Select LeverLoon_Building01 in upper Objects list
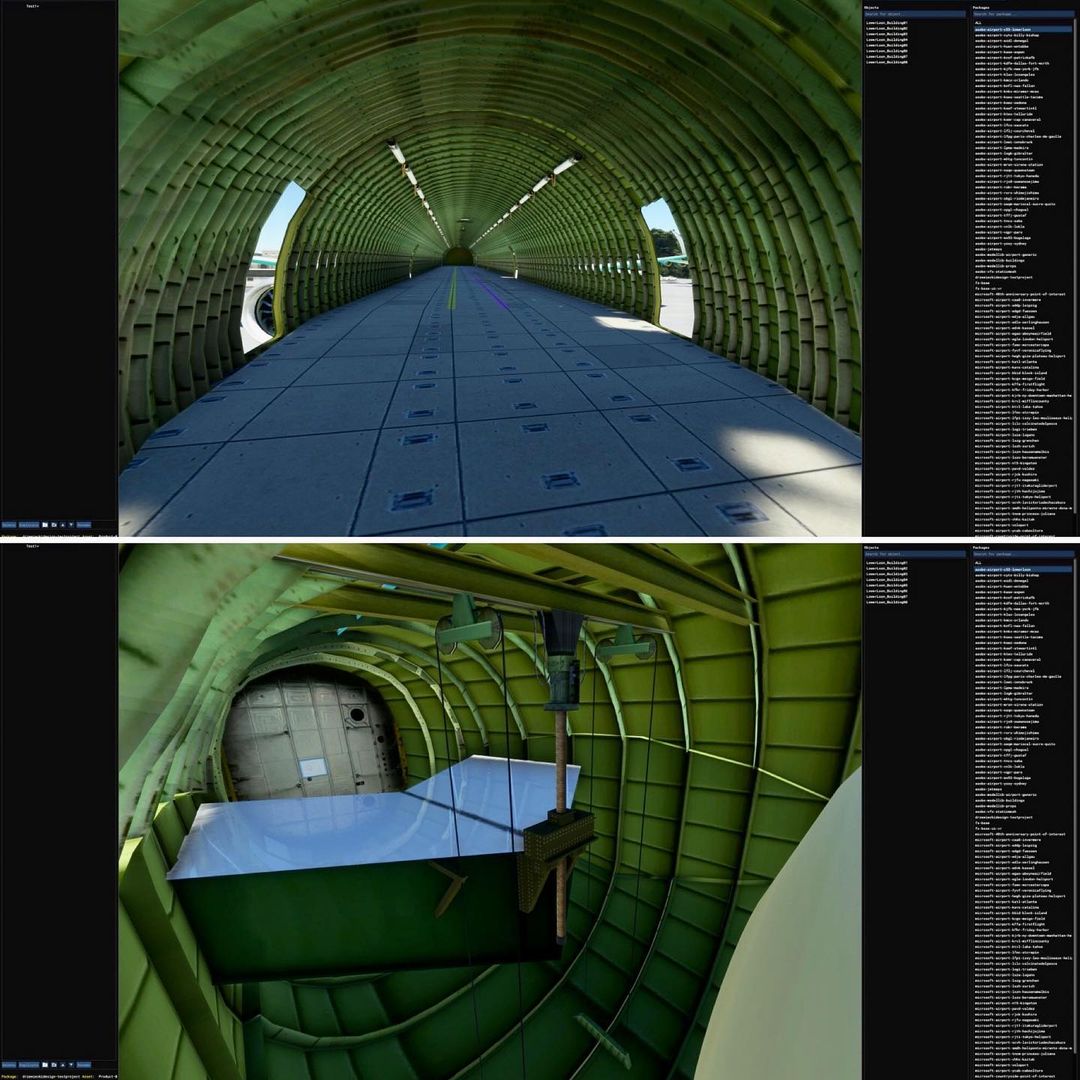Viewport: 1080px width, 1080px height. [887, 23]
